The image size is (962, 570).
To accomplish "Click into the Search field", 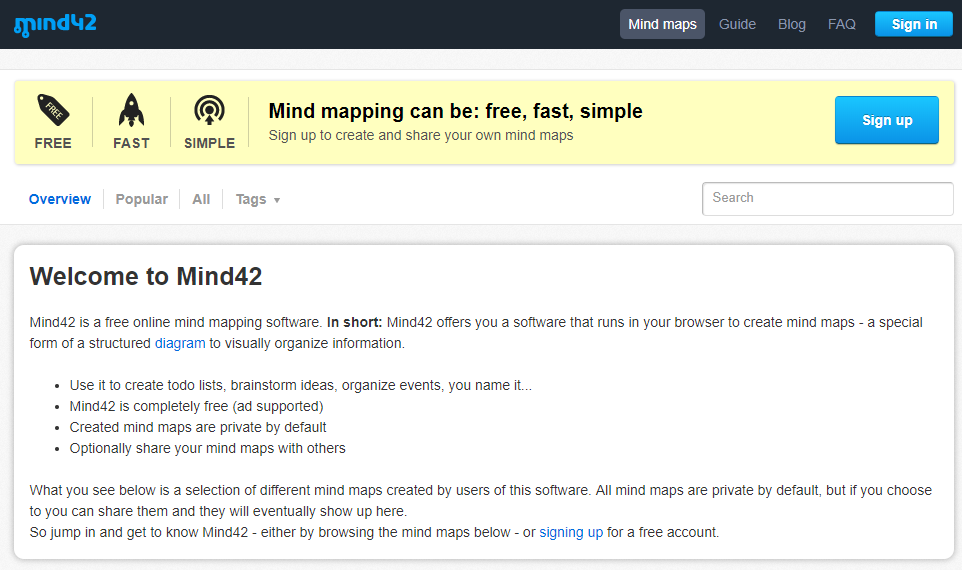I will 828,198.
